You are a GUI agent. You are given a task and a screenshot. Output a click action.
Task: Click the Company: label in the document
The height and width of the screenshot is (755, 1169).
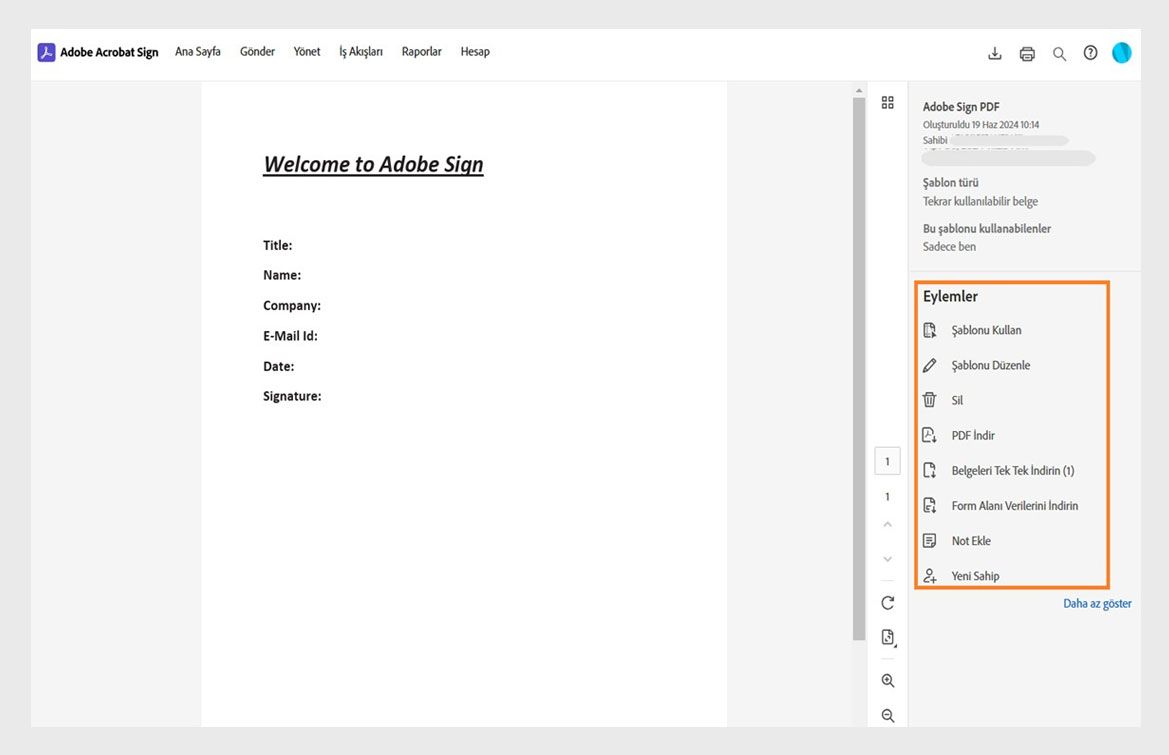tap(292, 306)
